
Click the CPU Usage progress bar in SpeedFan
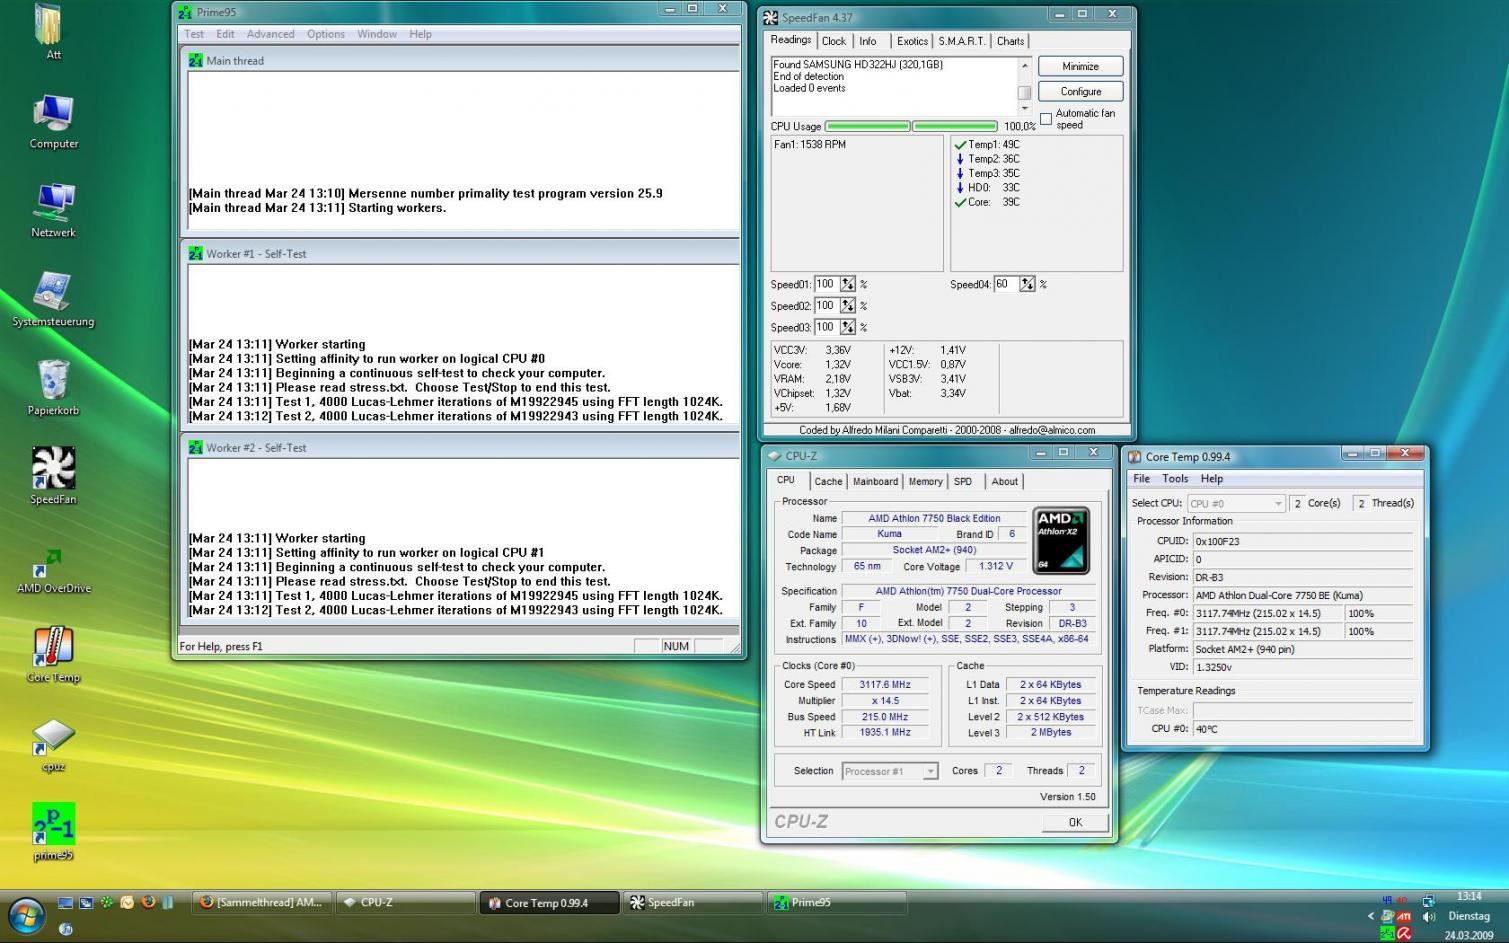click(x=911, y=126)
